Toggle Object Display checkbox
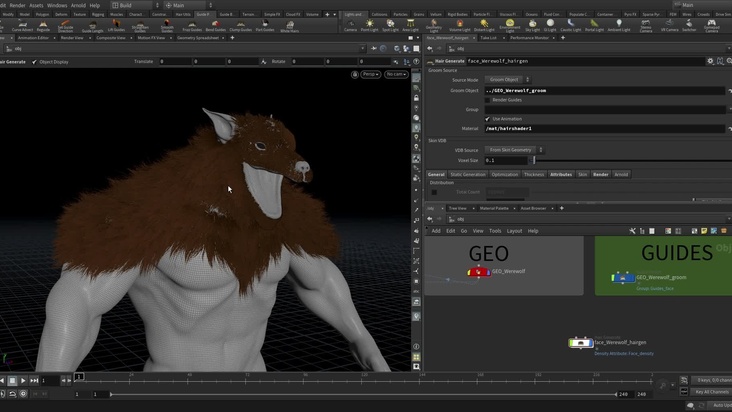This screenshot has width=732, height=412. click(34, 62)
